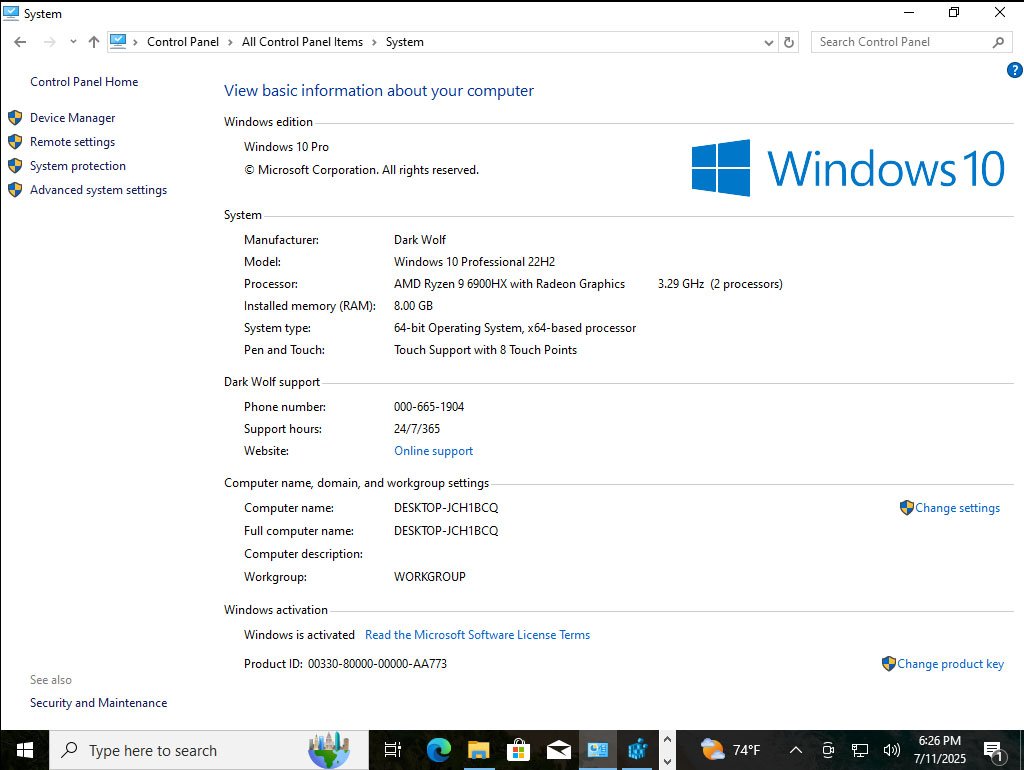Open the notification center icon
Screen dimensions: 1024x770
993,751
